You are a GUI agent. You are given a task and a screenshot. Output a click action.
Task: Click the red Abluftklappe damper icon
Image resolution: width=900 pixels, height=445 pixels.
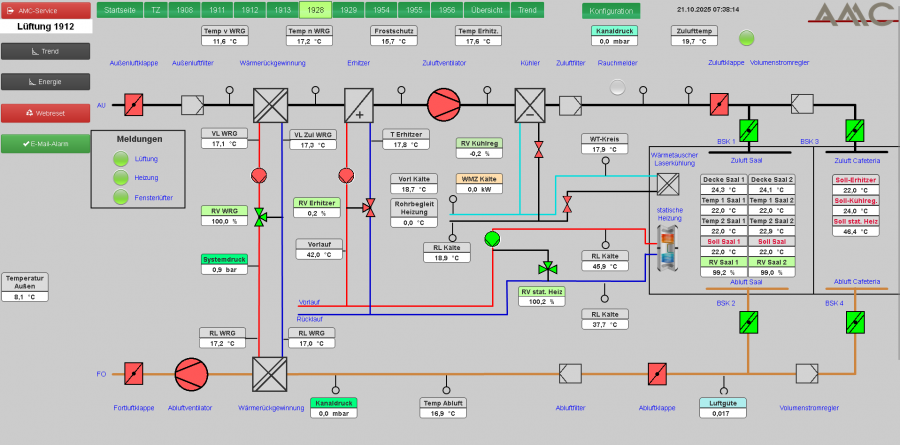pyautogui.click(x=657, y=374)
